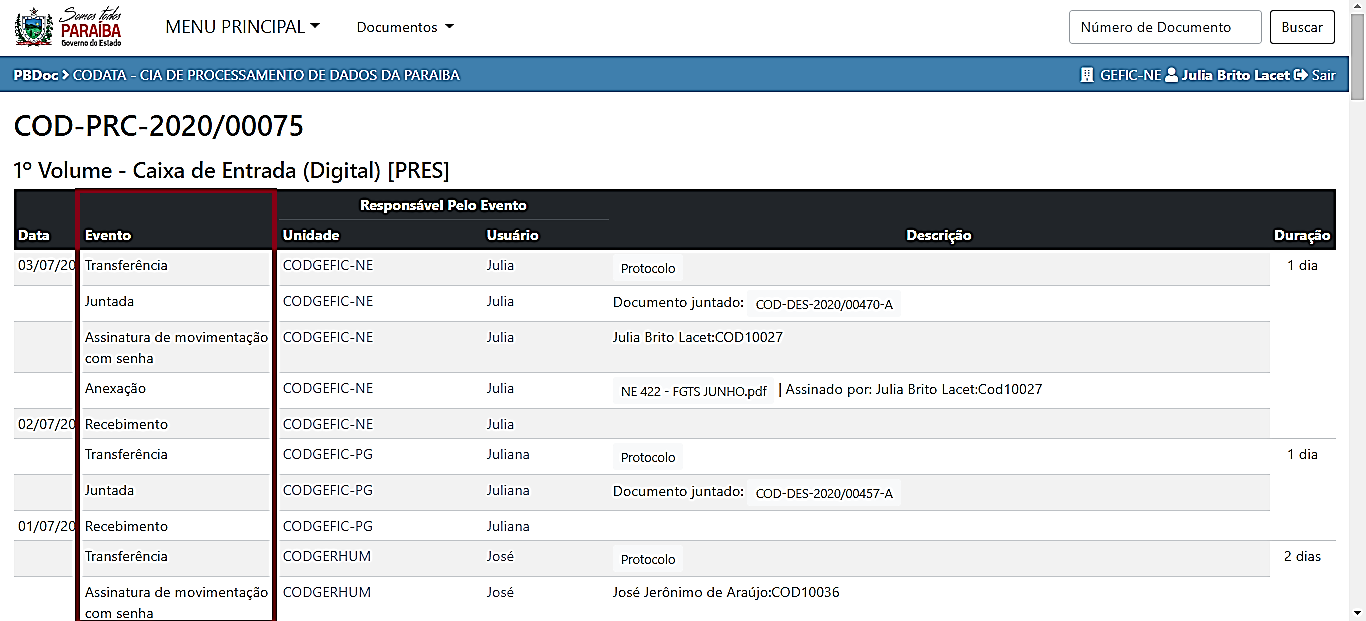Click the Duração column header
Image resolution: width=1366 pixels, height=621 pixels.
(1301, 235)
